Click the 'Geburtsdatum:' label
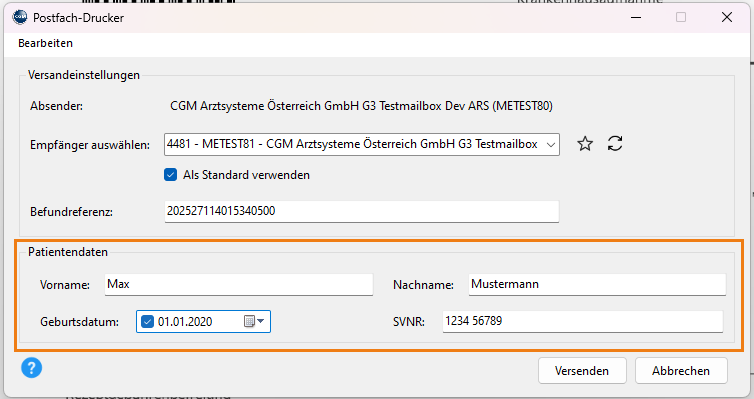The height and width of the screenshot is (399, 754). tap(79, 322)
